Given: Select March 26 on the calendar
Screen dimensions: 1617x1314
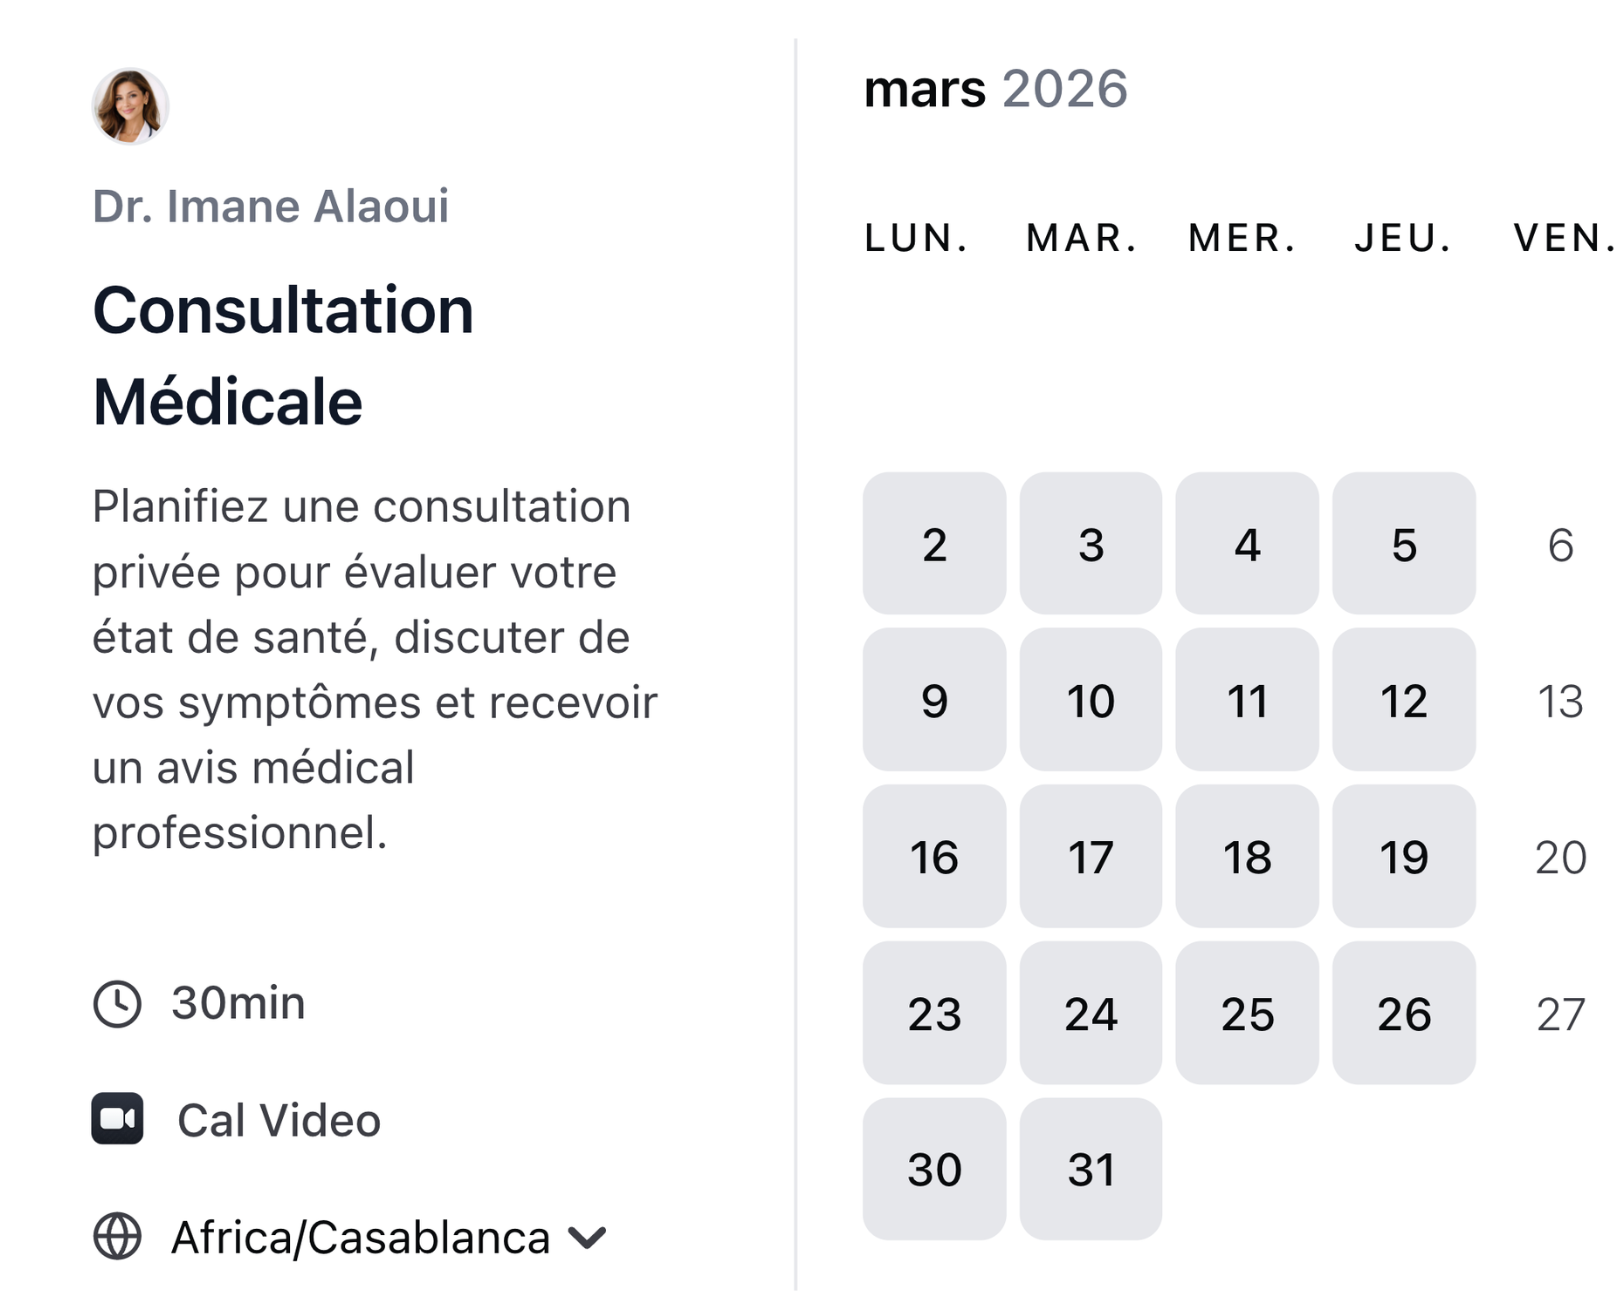Looking at the screenshot, I should click(1403, 1013).
